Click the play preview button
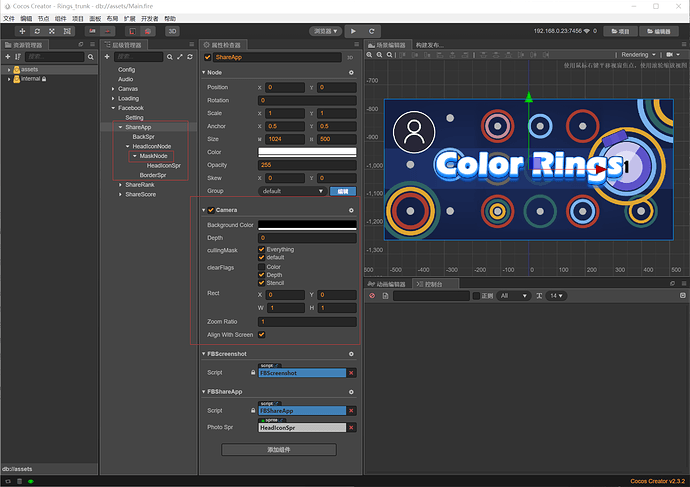 click(353, 31)
